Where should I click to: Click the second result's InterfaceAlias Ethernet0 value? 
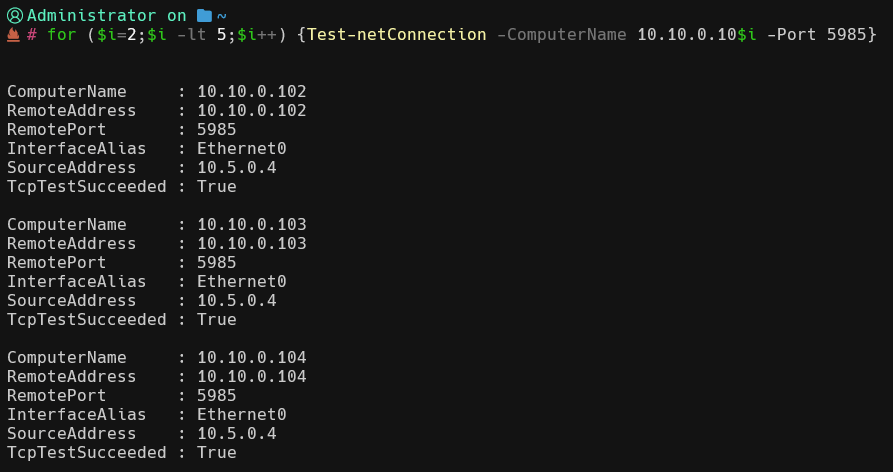pos(241,282)
